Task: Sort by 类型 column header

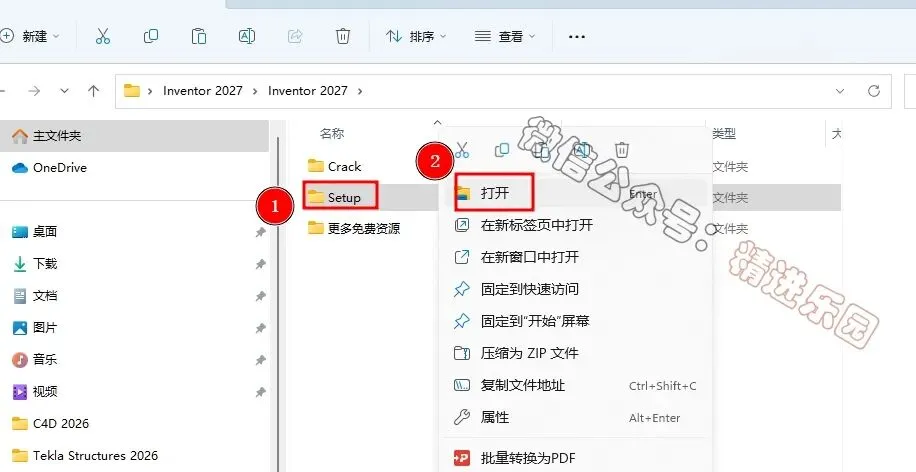Action: [724, 134]
